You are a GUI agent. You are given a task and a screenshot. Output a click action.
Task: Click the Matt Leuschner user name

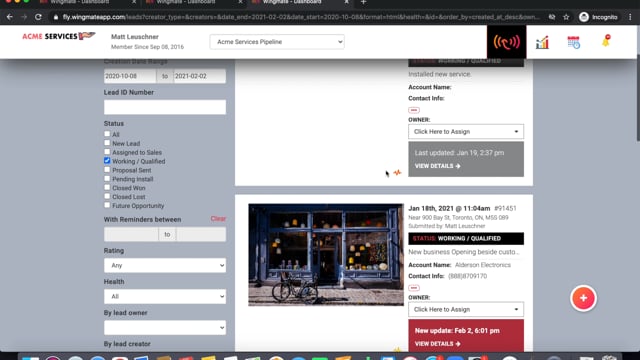pos(135,37)
